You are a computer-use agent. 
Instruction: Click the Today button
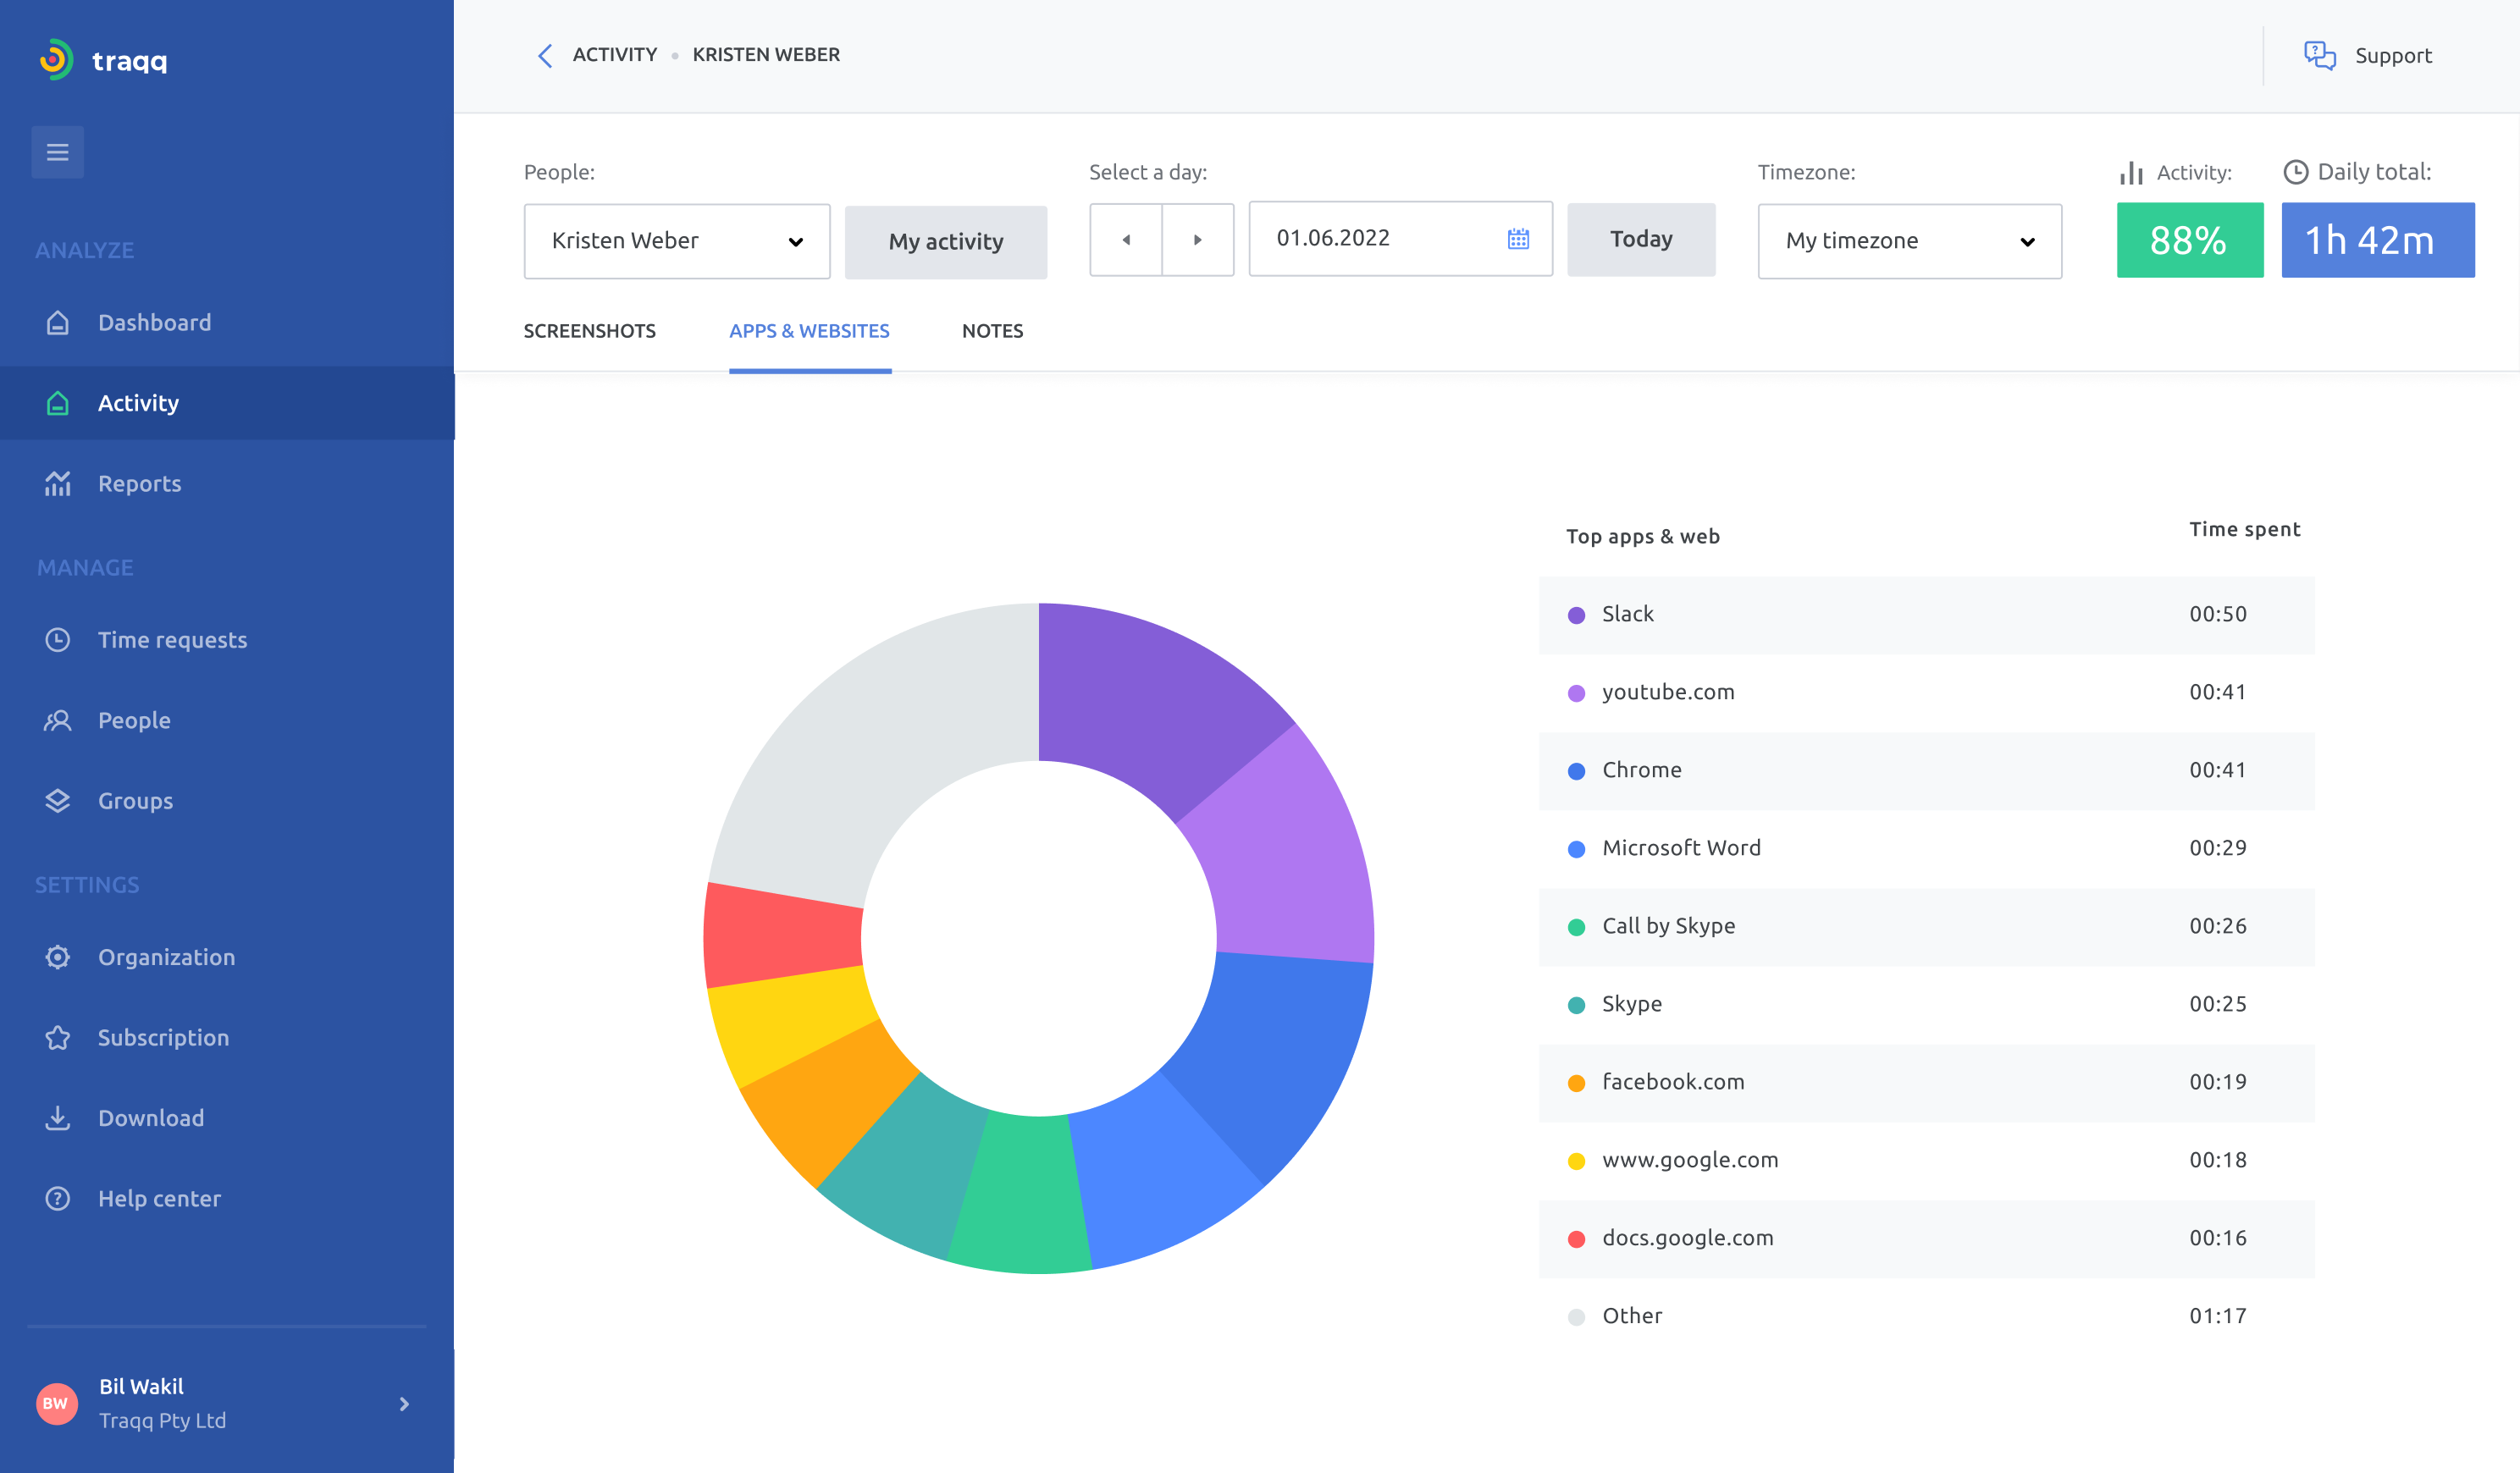coord(1641,239)
